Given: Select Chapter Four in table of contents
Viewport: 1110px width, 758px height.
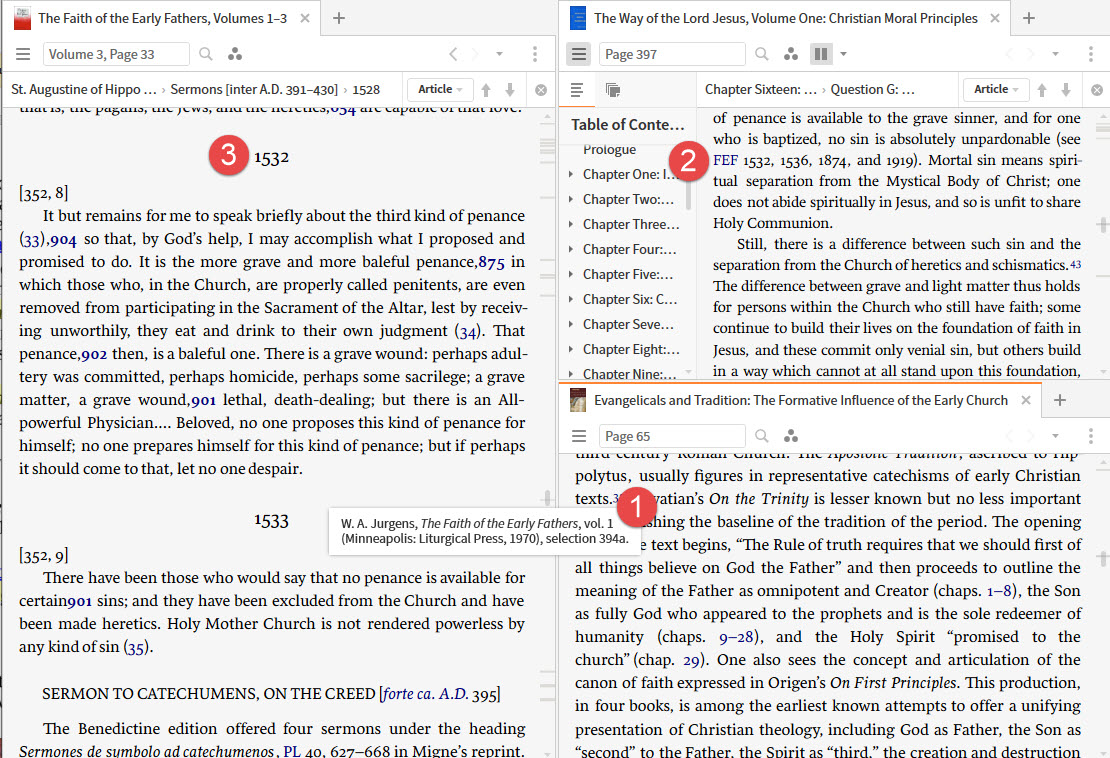Looking at the screenshot, I should point(629,249).
